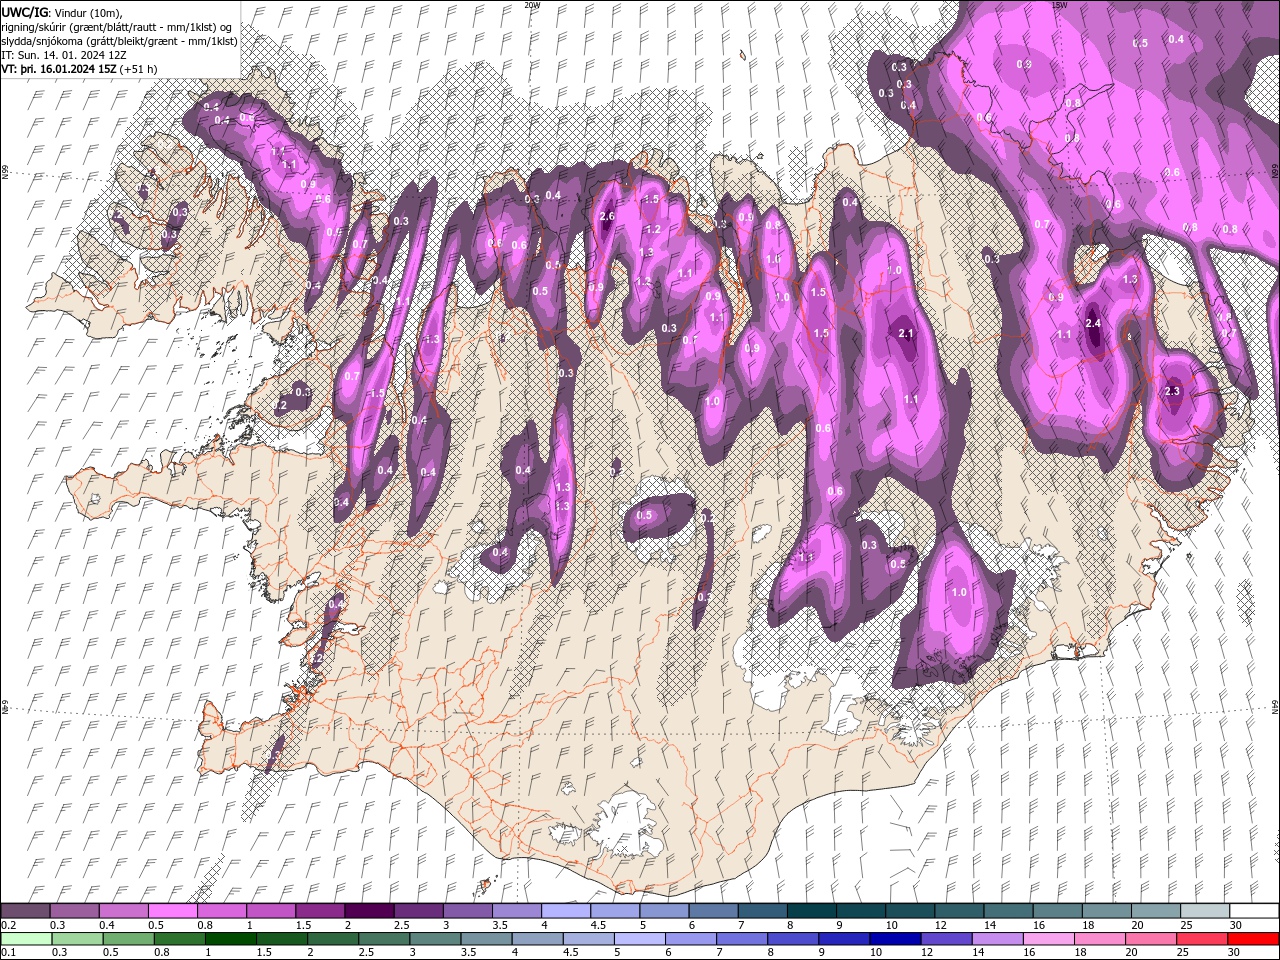Screen dimensions: 1280x960
Task: Select the deep blue rain swatch labeled 10
Action: (x=893, y=938)
